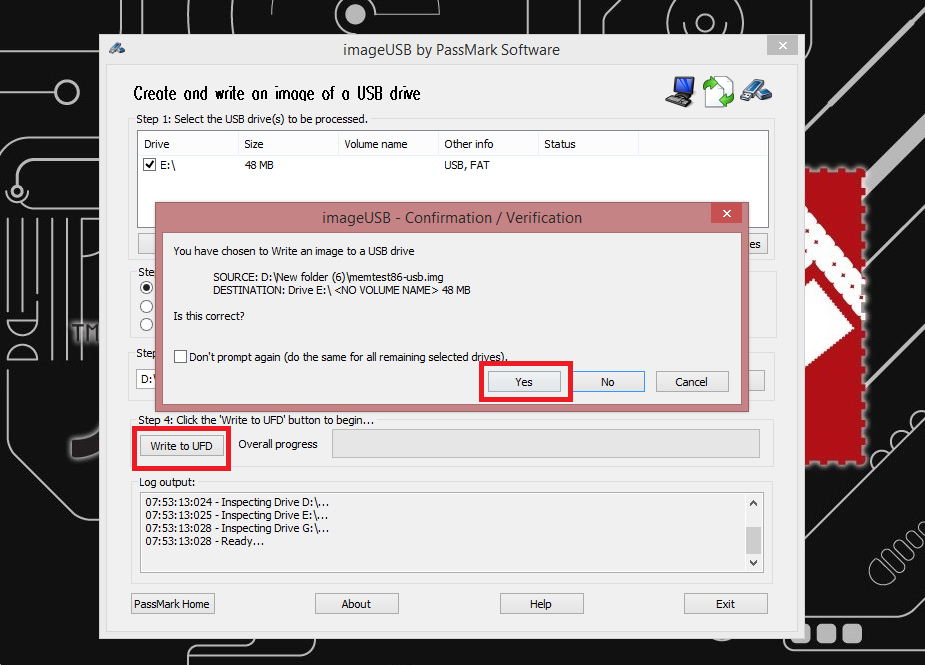Click the 'Inspecting Drive G:\' log line
The width and height of the screenshot is (925, 665).
237,528
